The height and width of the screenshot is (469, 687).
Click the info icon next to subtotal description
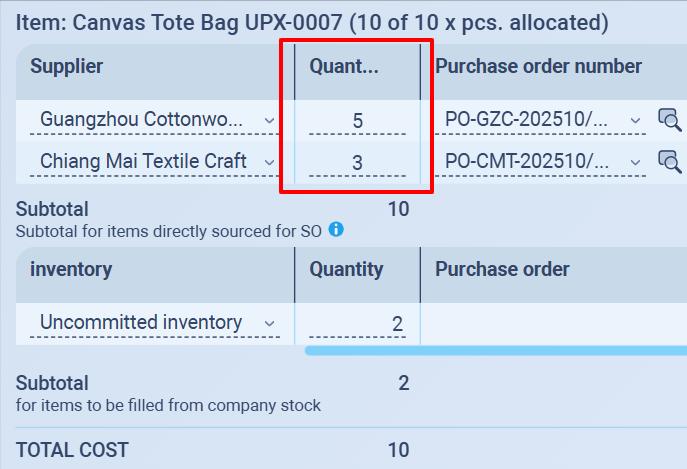coord(336,229)
